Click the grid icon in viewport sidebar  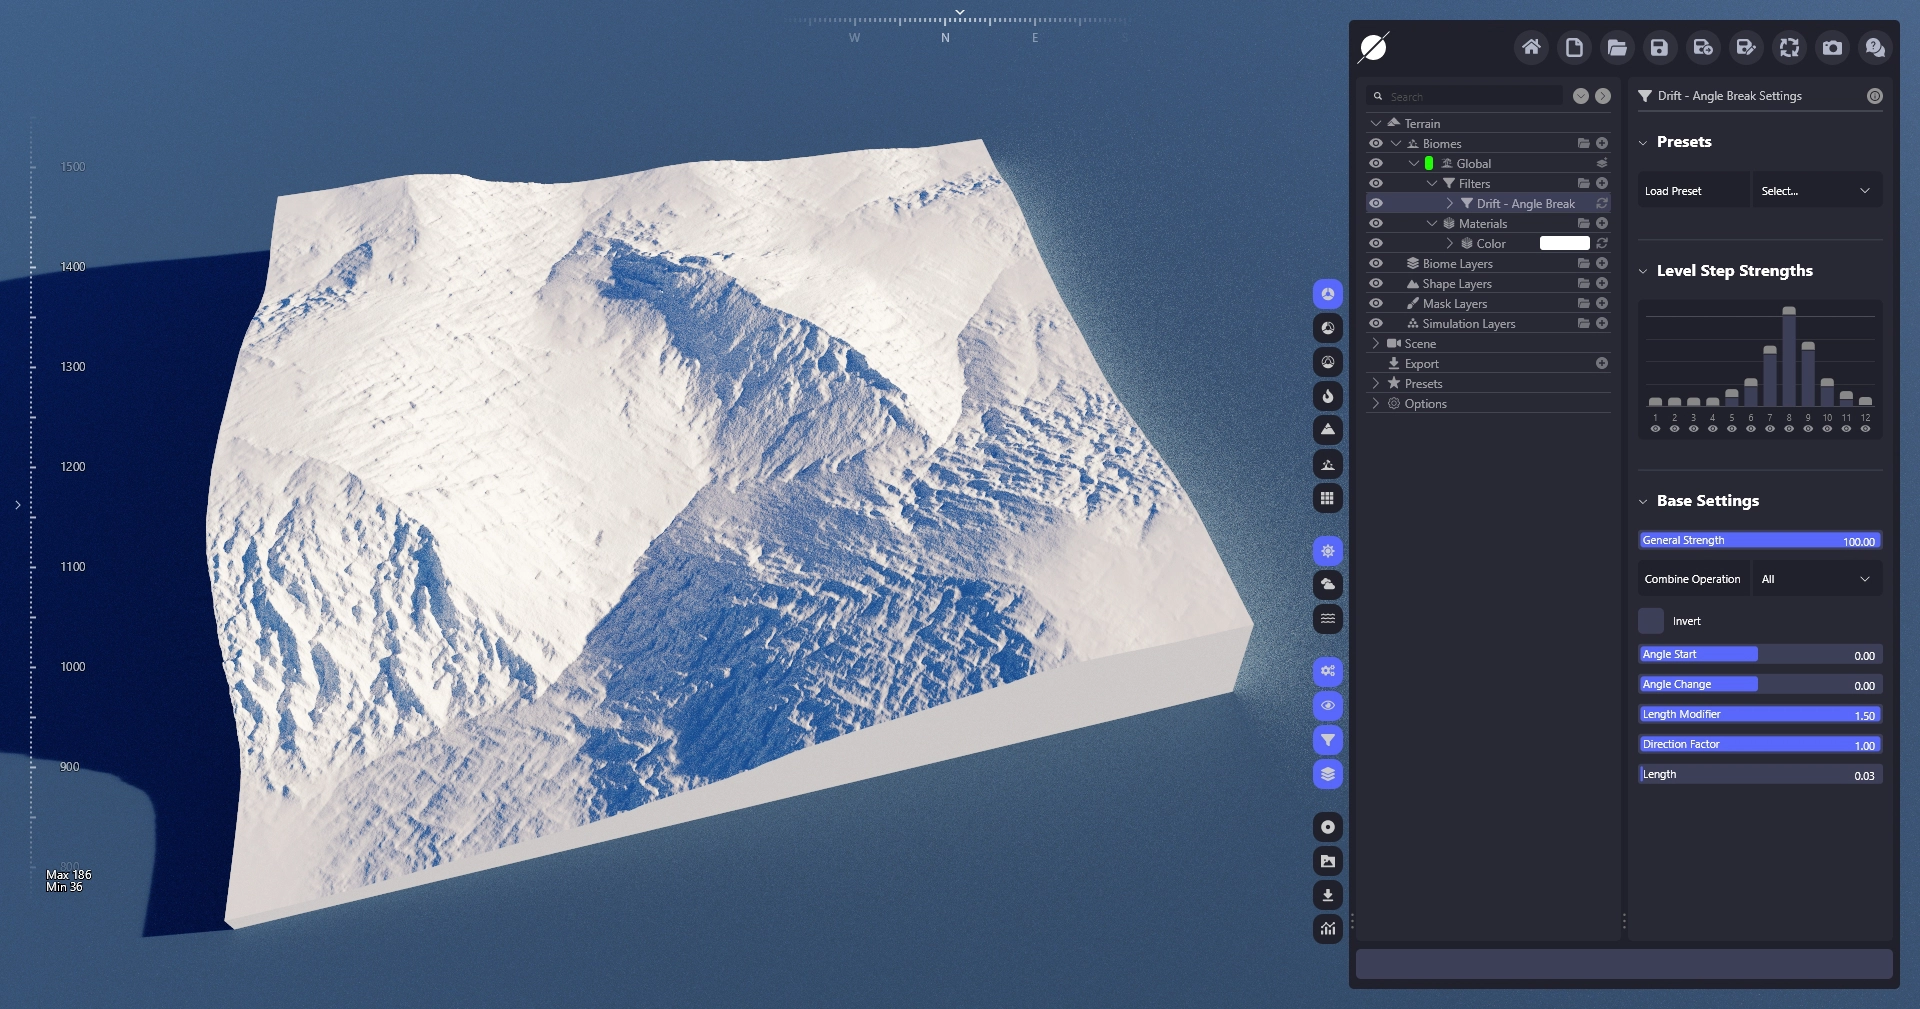(x=1328, y=498)
